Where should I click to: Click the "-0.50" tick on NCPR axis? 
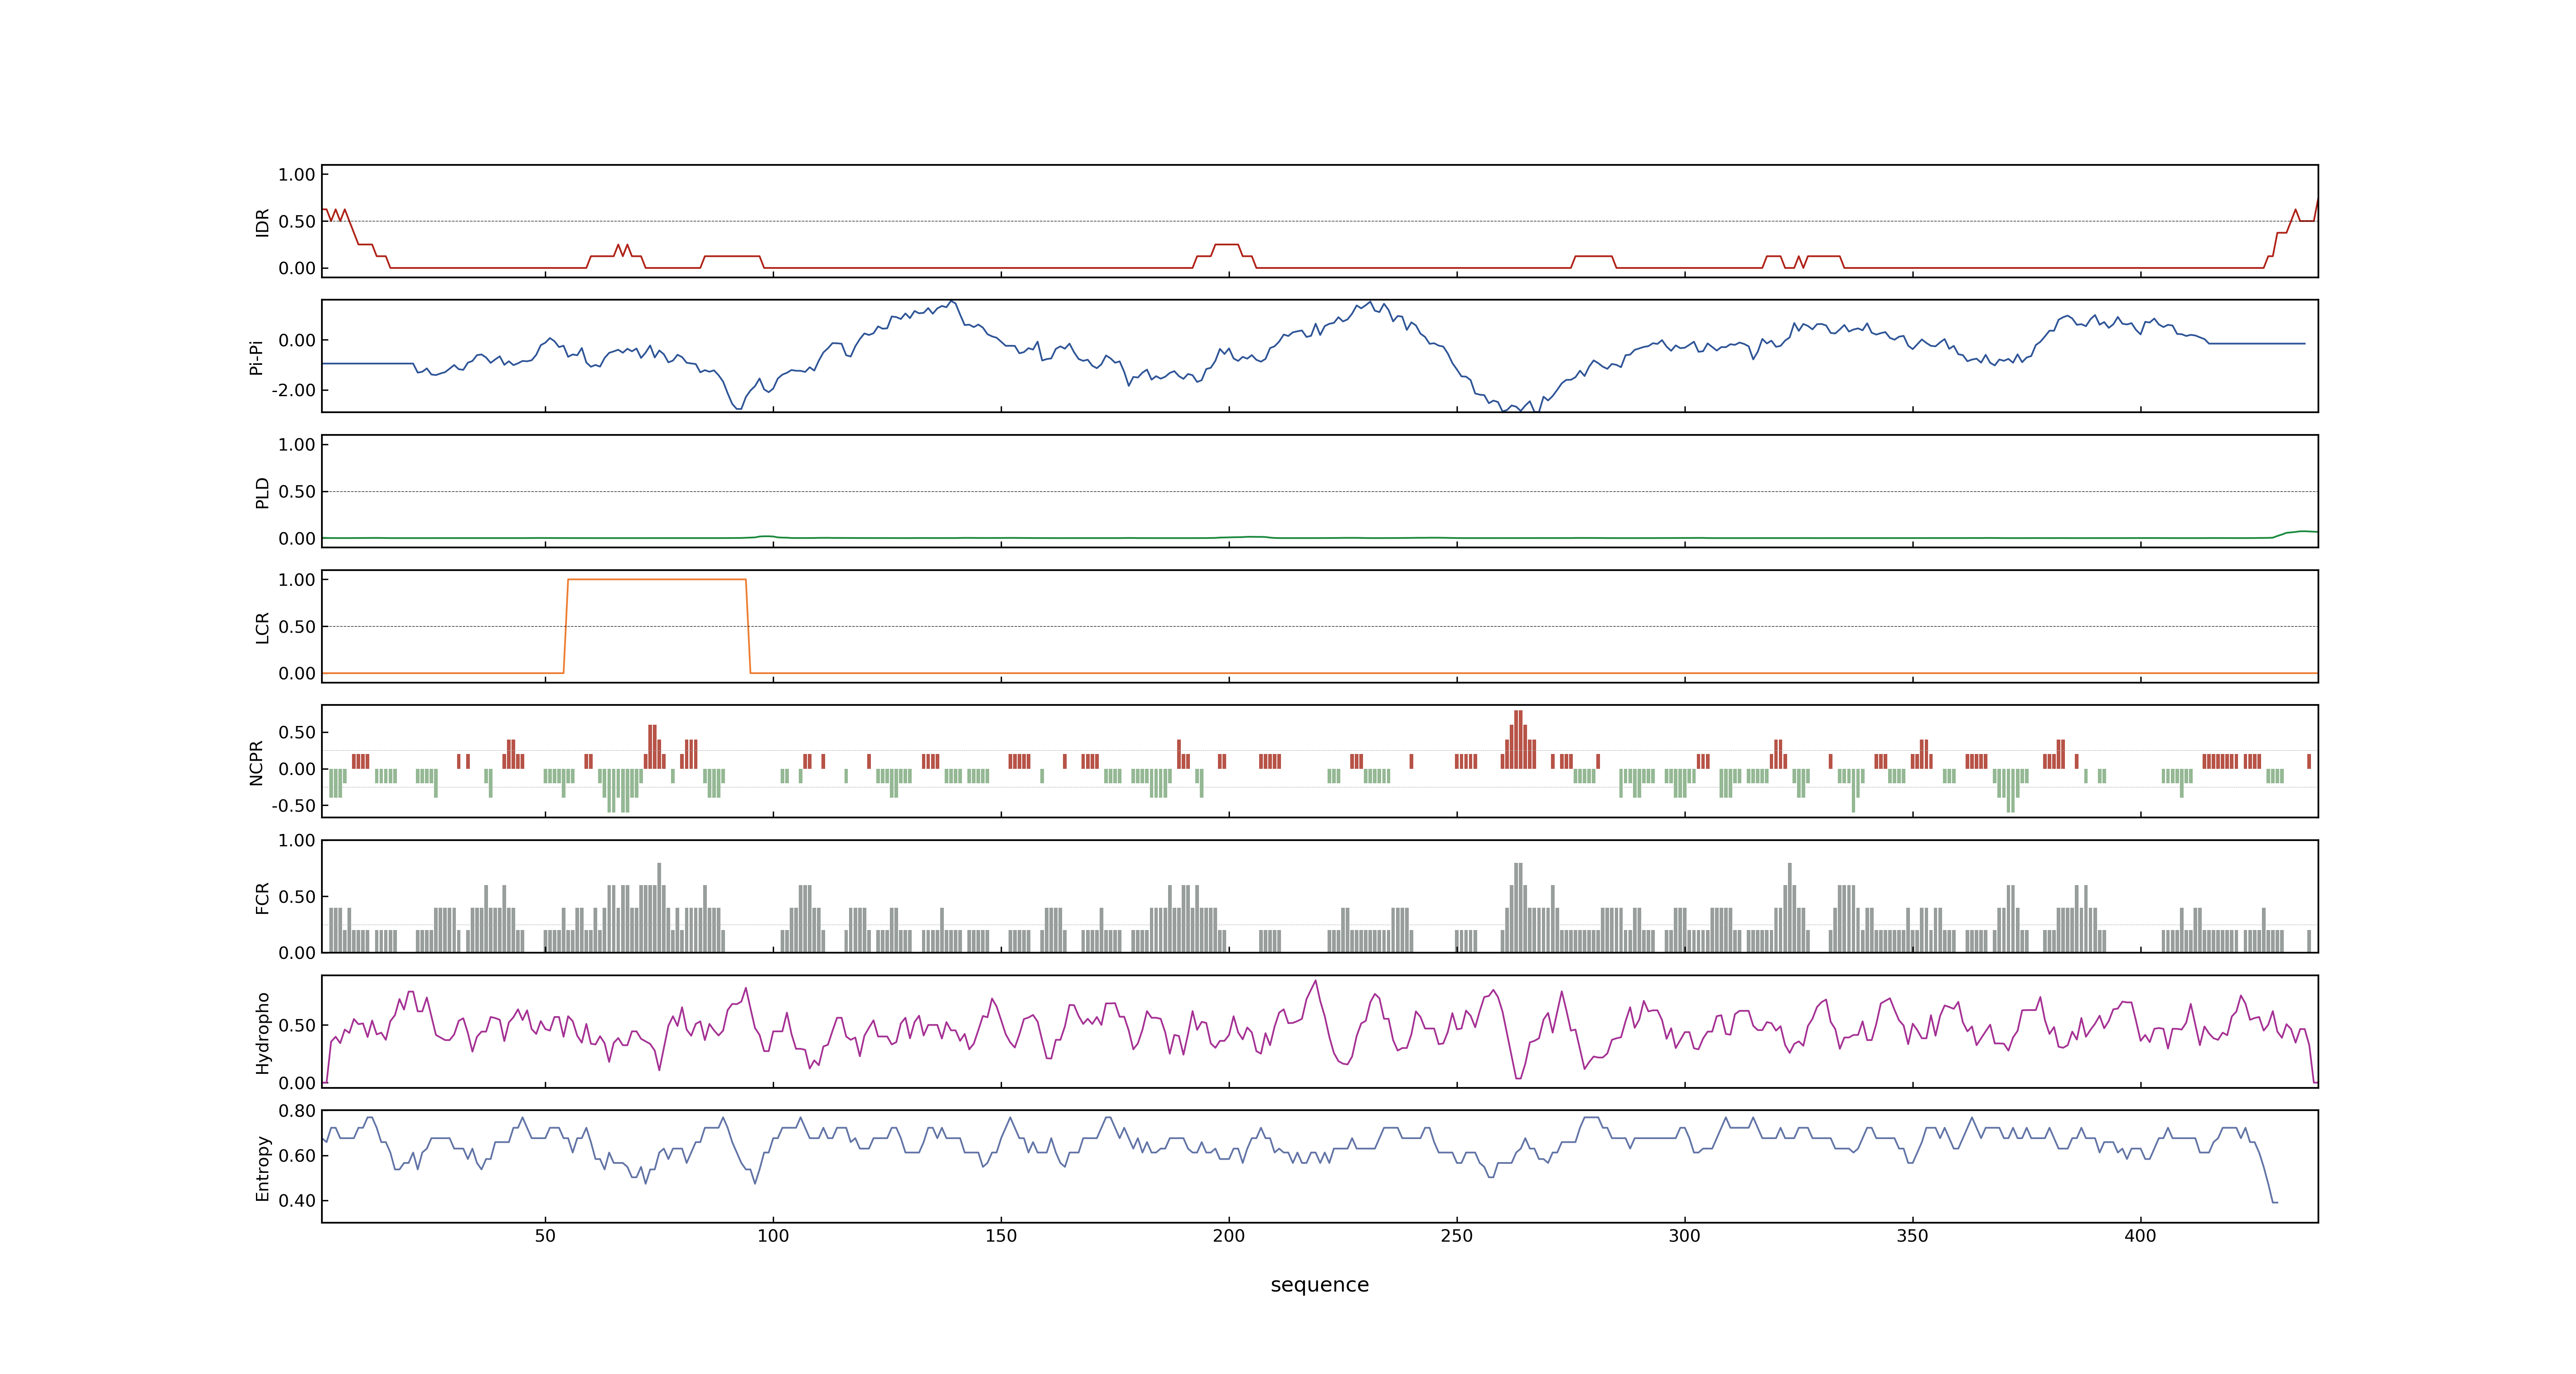point(293,806)
